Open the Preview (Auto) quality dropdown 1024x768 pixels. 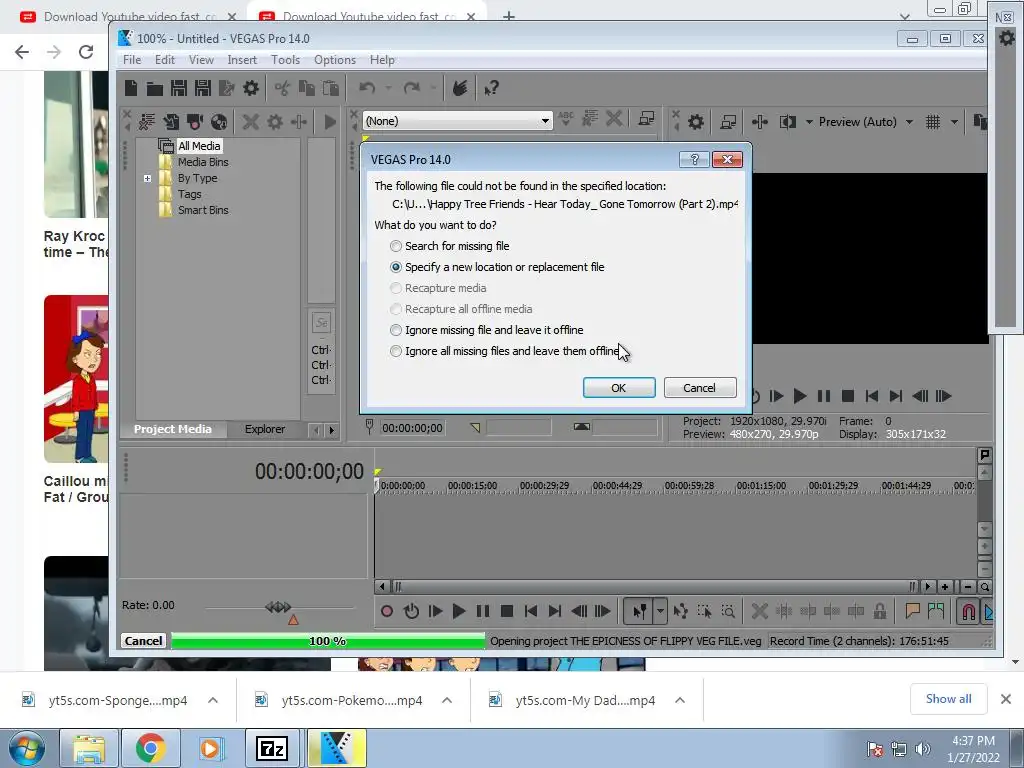tap(909, 121)
